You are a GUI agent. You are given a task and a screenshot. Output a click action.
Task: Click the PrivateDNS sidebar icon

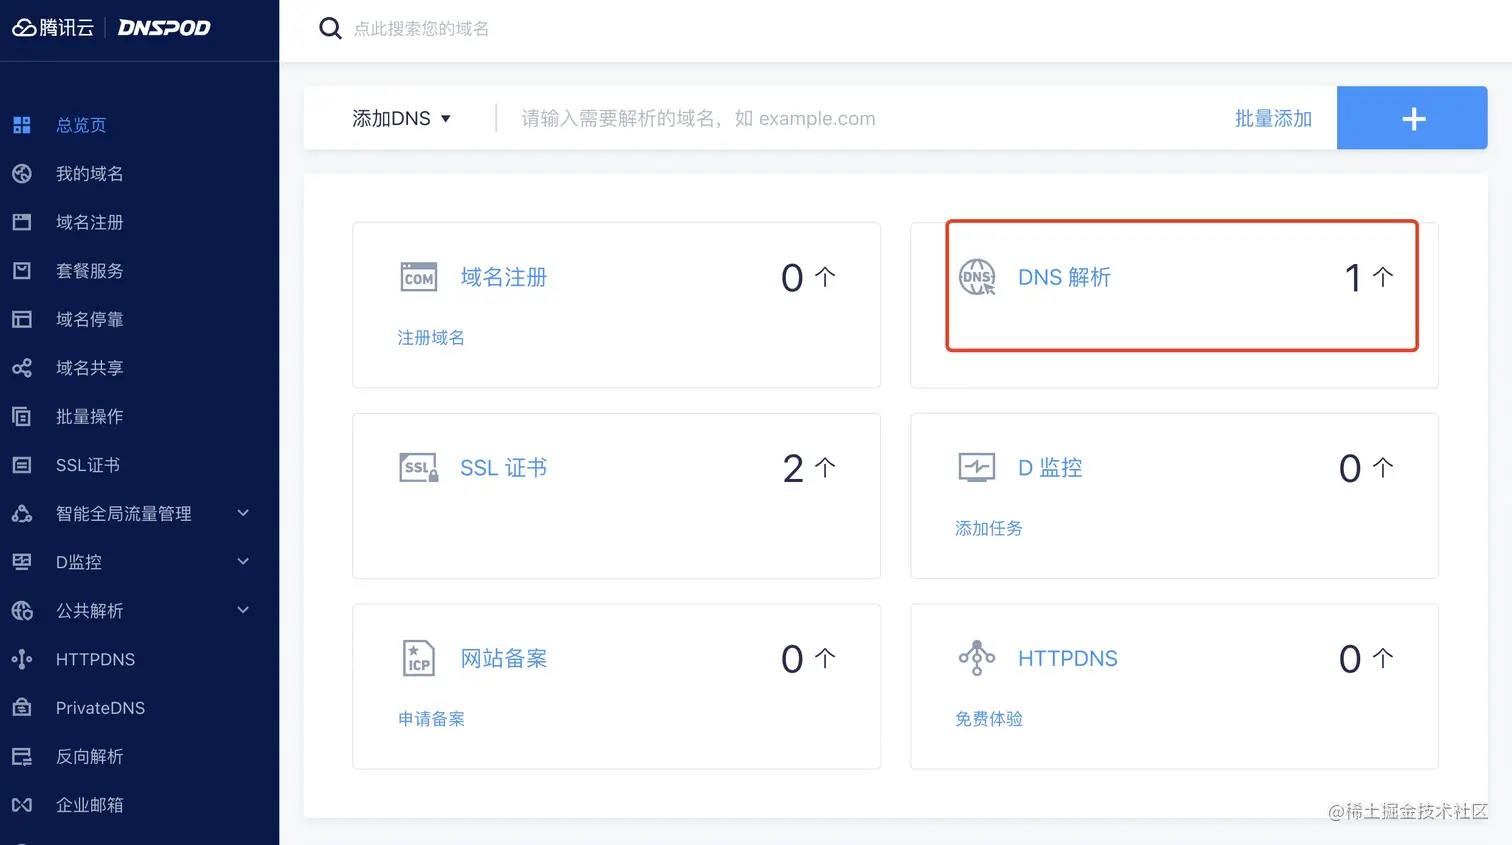click(22, 708)
